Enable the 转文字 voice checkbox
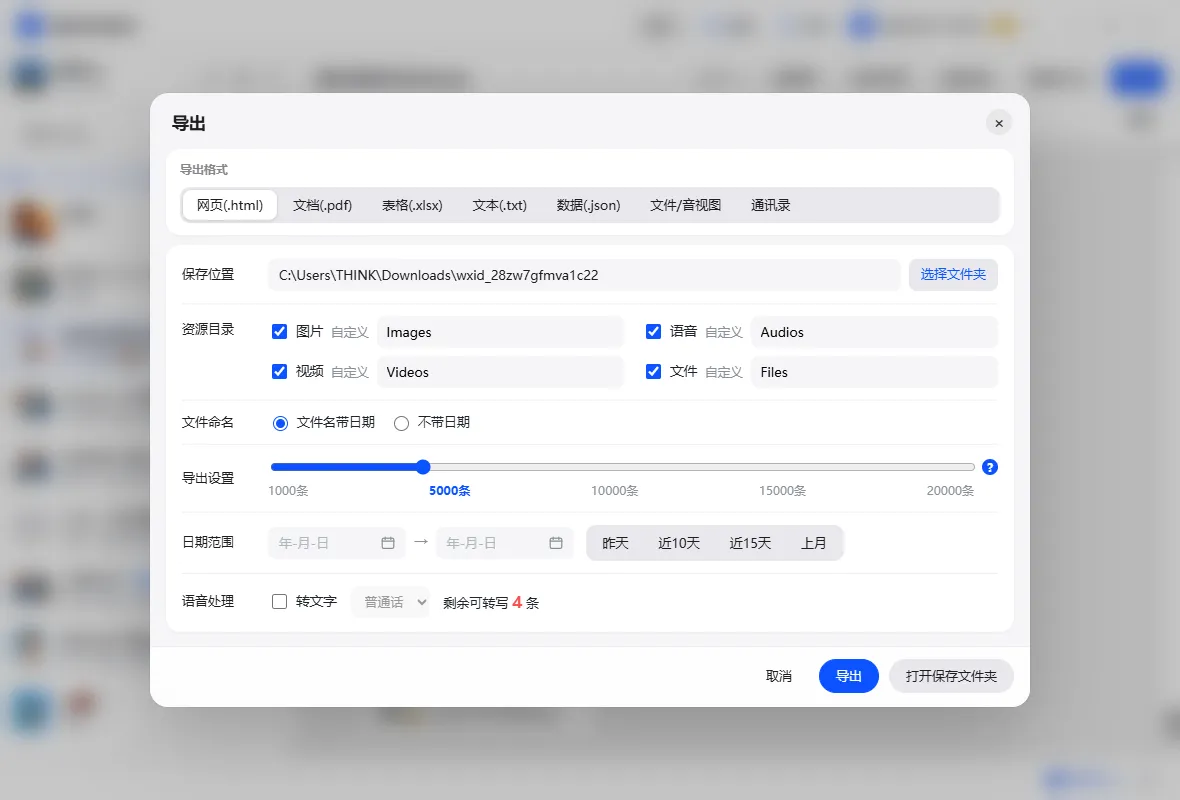Viewport: 1180px width, 800px height. tap(279, 601)
